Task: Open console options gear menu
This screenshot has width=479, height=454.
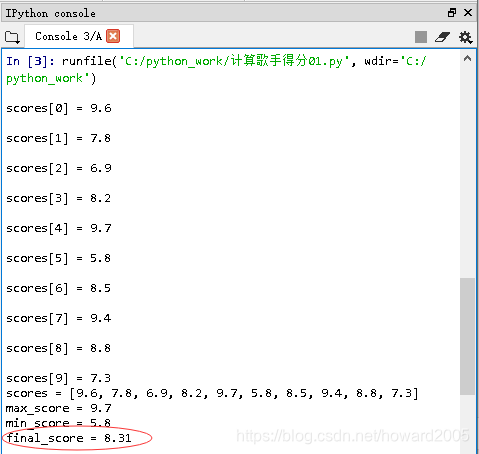Action: coord(465,37)
